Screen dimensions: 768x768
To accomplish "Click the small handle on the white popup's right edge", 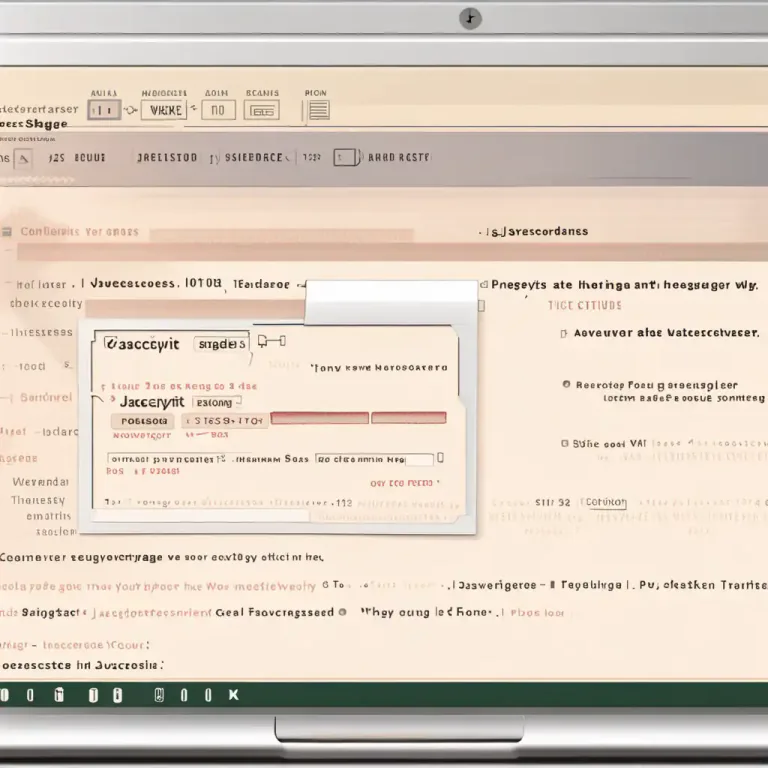I will (x=481, y=306).
